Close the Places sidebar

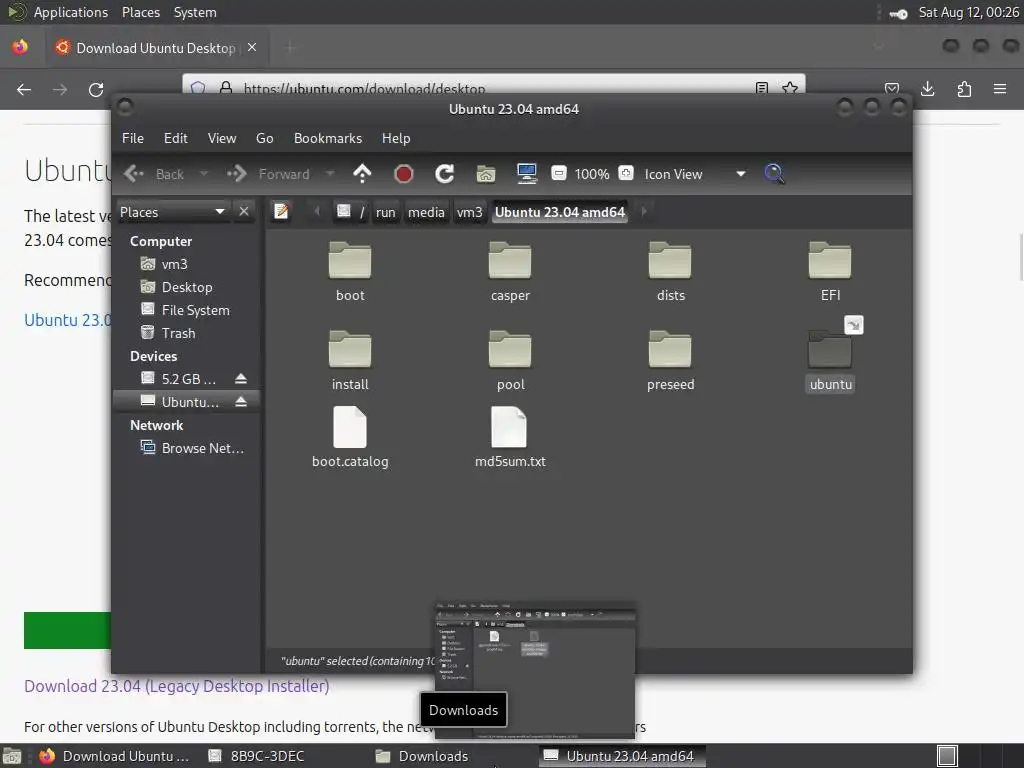click(244, 212)
